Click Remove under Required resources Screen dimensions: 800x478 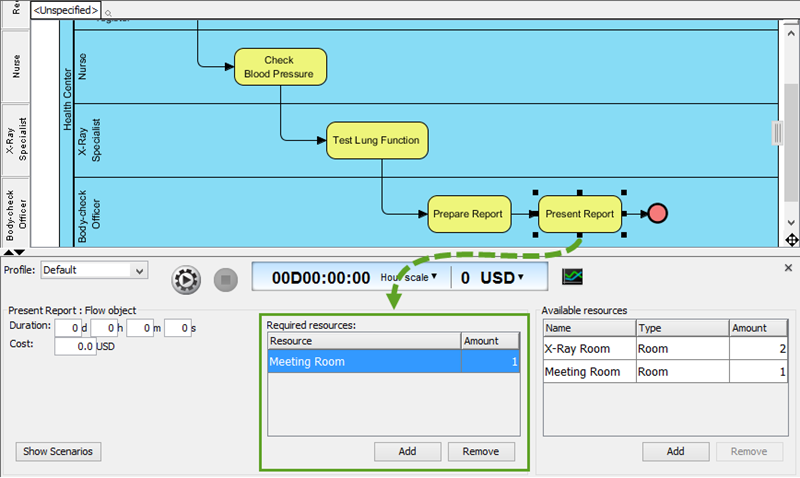click(481, 451)
